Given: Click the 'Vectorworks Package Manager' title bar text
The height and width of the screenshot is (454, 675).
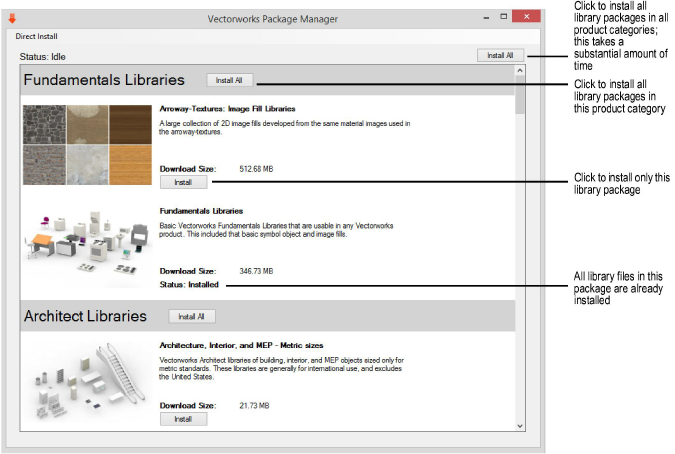Looking at the screenshot, I should click(272, 19).
